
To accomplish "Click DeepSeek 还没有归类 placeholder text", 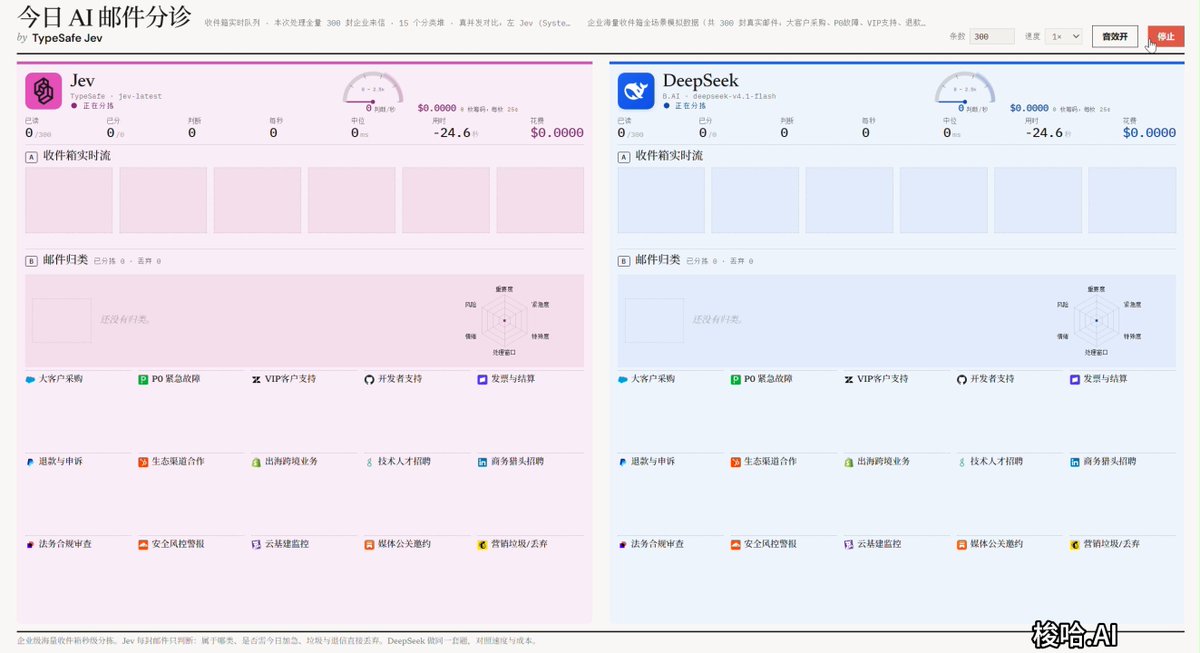I will [x=717, y=320].
